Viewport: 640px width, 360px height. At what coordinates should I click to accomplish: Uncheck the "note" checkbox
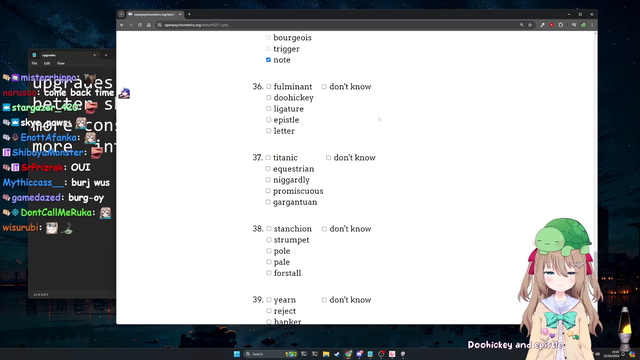269,60
